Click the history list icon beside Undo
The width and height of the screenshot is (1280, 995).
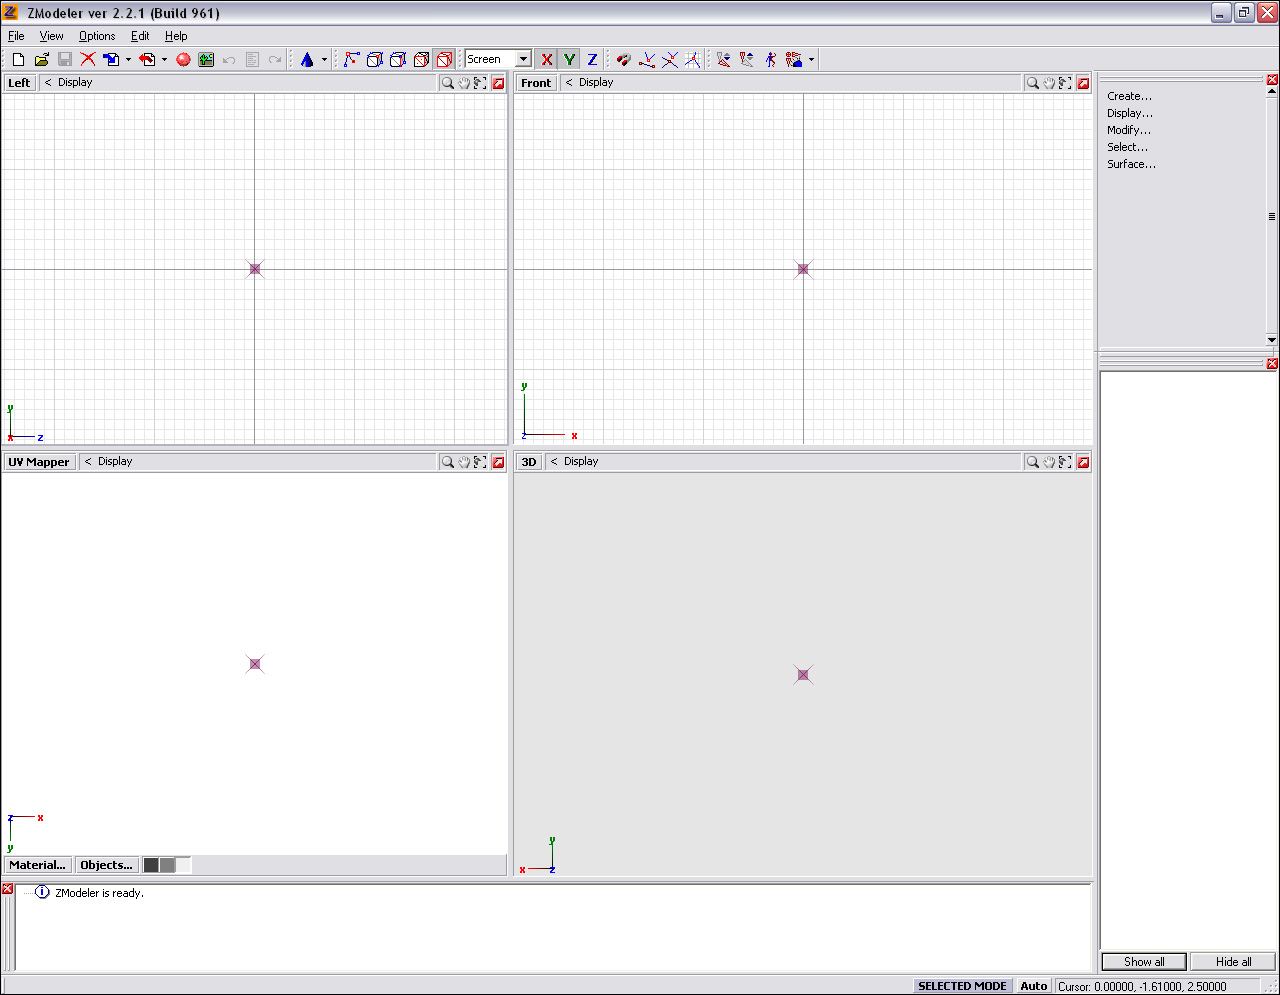[252, 59]
